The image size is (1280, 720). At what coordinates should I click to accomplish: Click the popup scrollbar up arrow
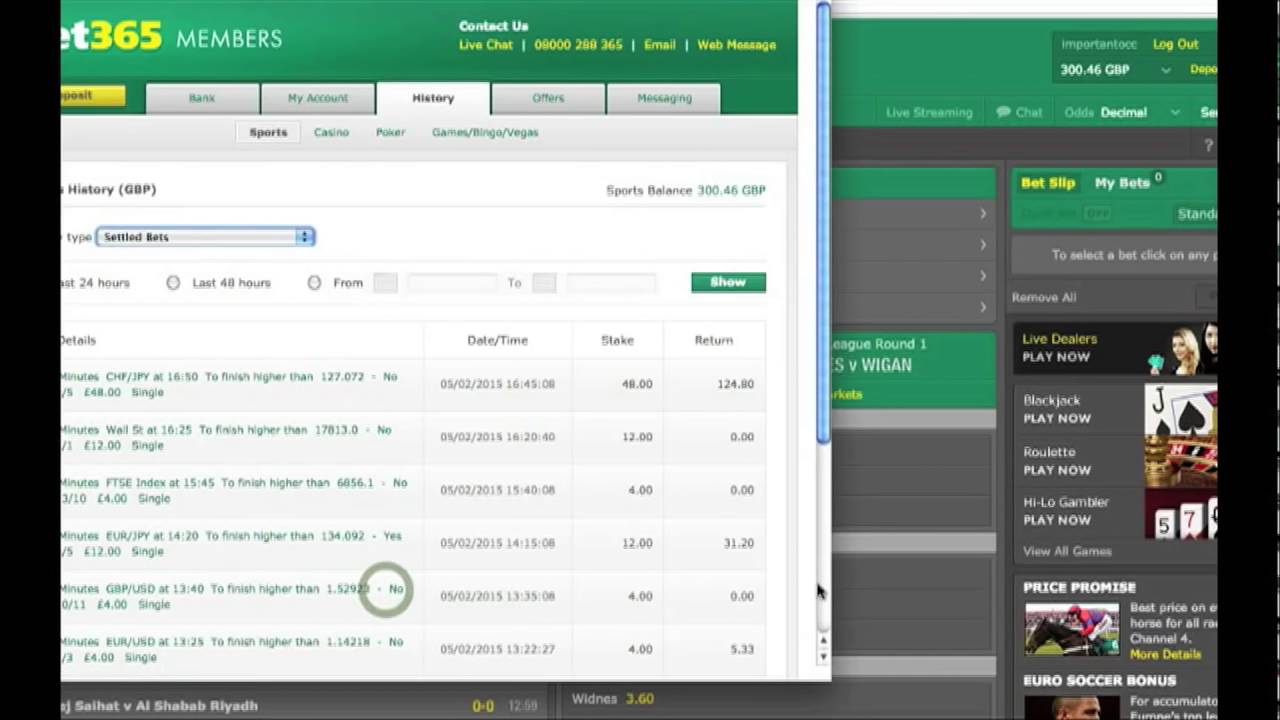coord(823,640)
